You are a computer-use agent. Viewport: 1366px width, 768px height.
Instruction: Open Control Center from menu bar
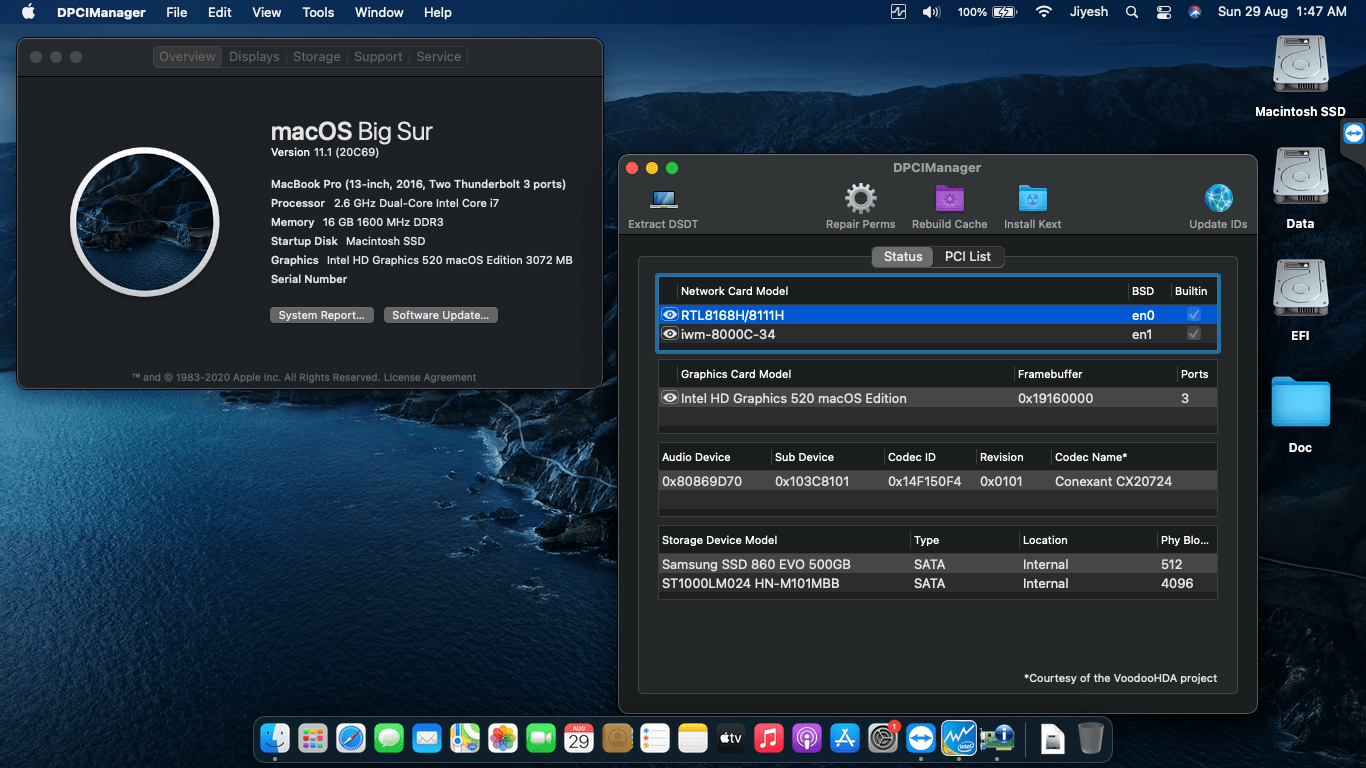click(1163, 12)
